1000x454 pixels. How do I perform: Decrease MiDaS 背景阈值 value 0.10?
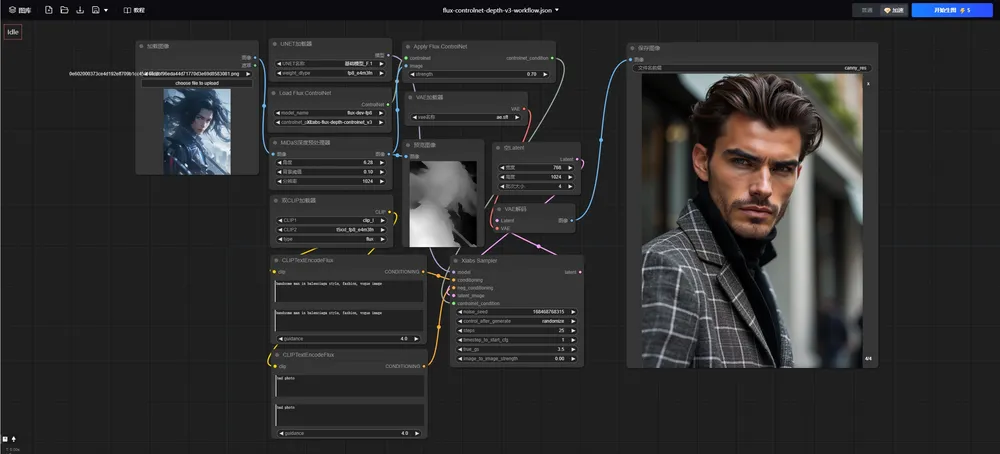coord(279,172)
